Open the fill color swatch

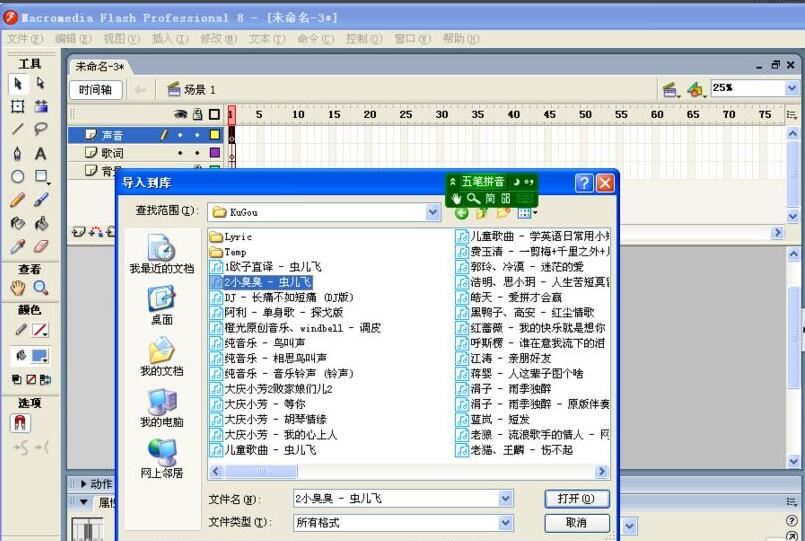40,356
